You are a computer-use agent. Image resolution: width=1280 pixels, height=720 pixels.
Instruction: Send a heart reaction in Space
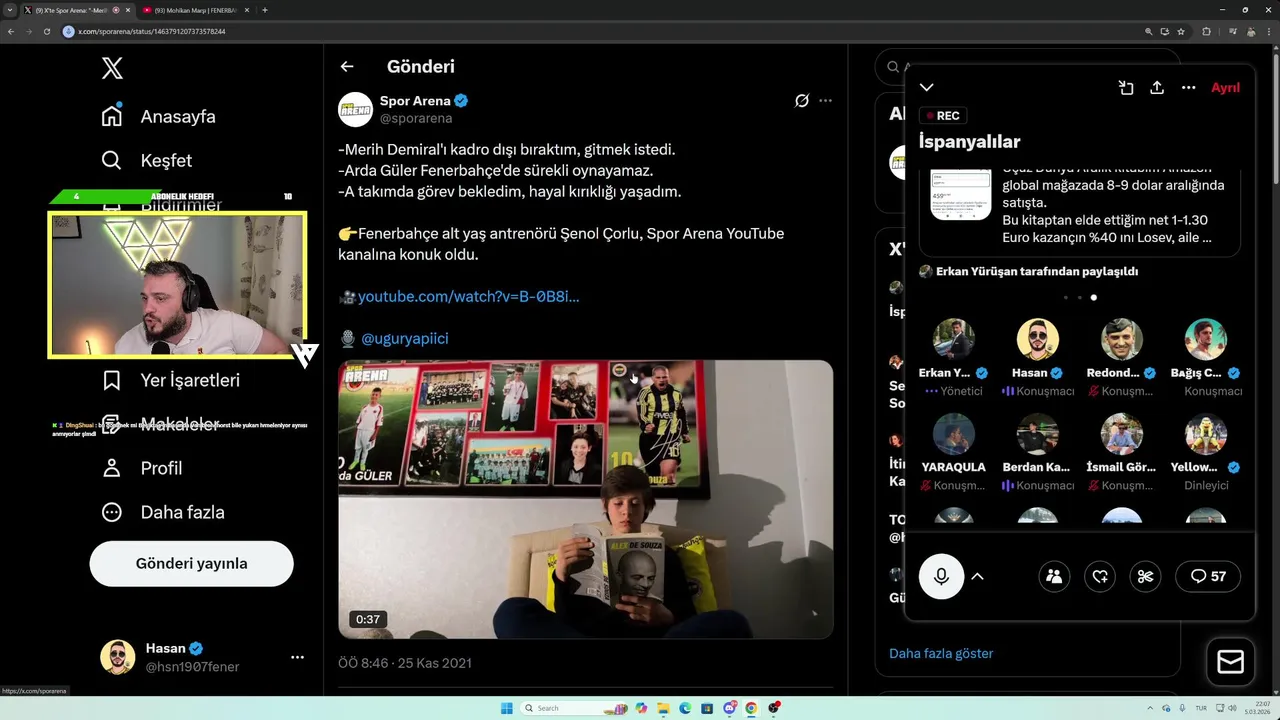(1100, 576)
